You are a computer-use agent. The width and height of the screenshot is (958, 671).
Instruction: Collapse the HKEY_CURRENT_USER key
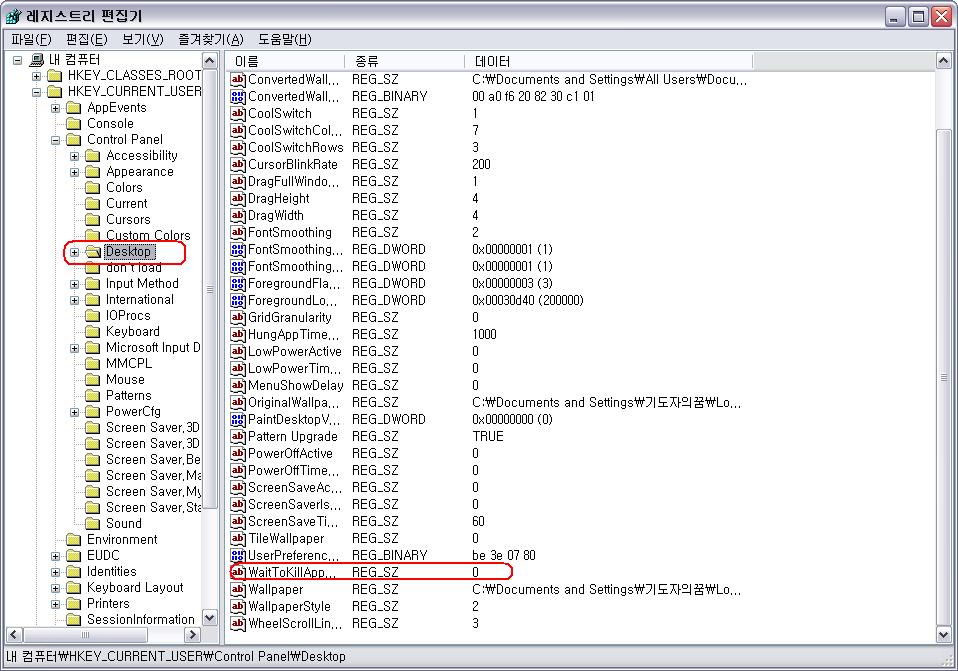pos(37,92)
